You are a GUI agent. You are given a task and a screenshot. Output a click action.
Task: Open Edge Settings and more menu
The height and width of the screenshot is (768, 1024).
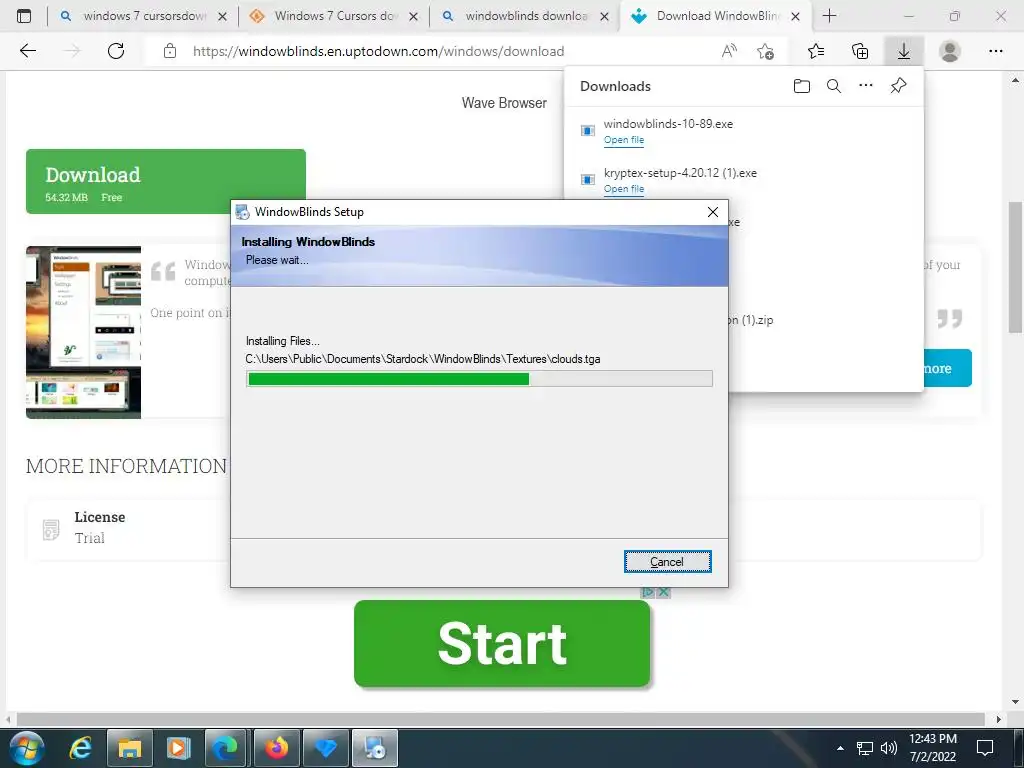[995, 51]
